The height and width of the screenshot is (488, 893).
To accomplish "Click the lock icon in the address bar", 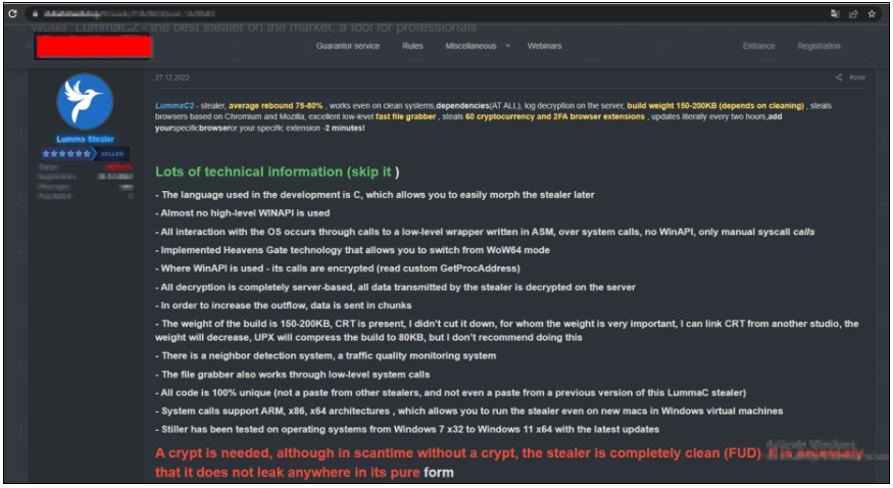I will [35, 13].
